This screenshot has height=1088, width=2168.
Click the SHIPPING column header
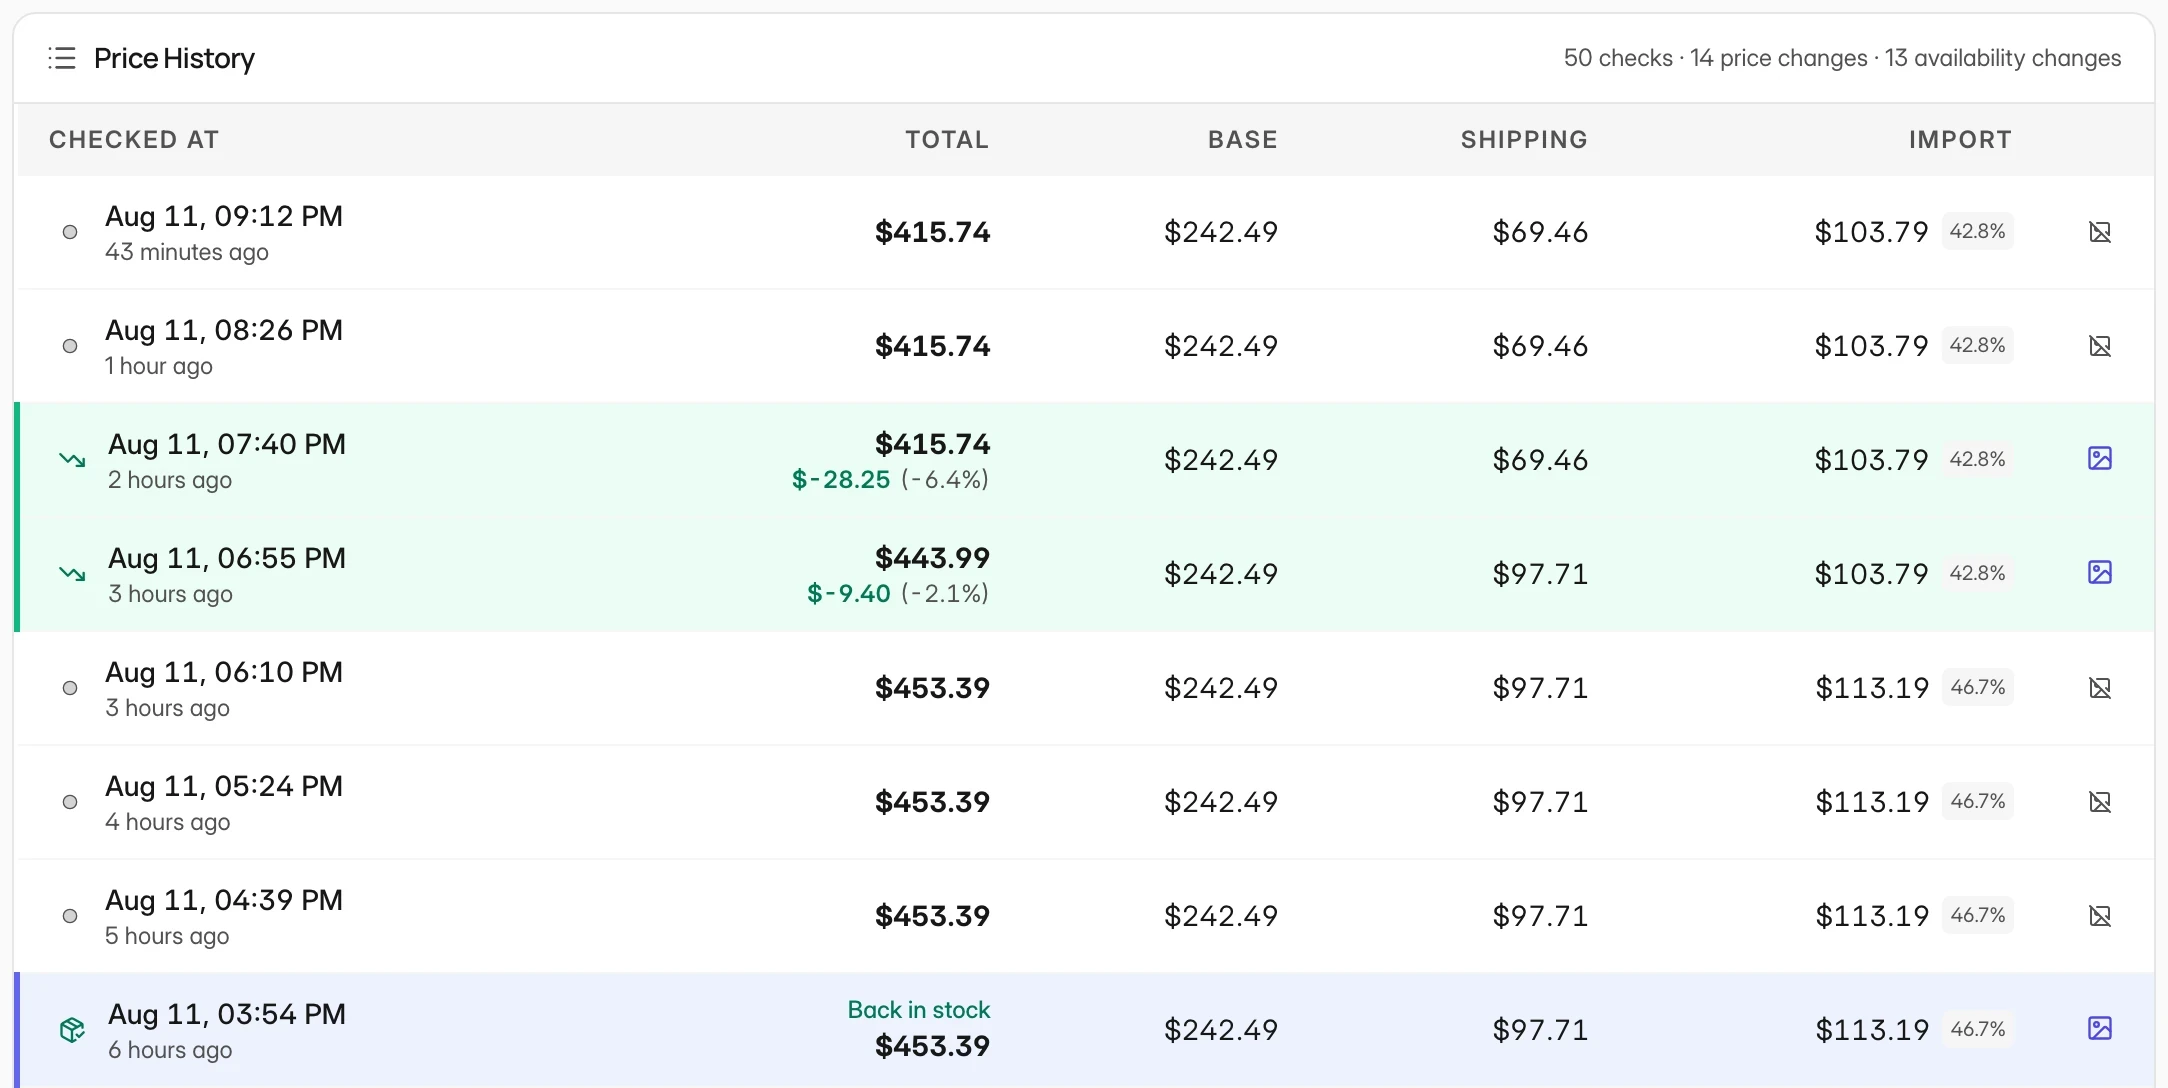click(1524, 140)
